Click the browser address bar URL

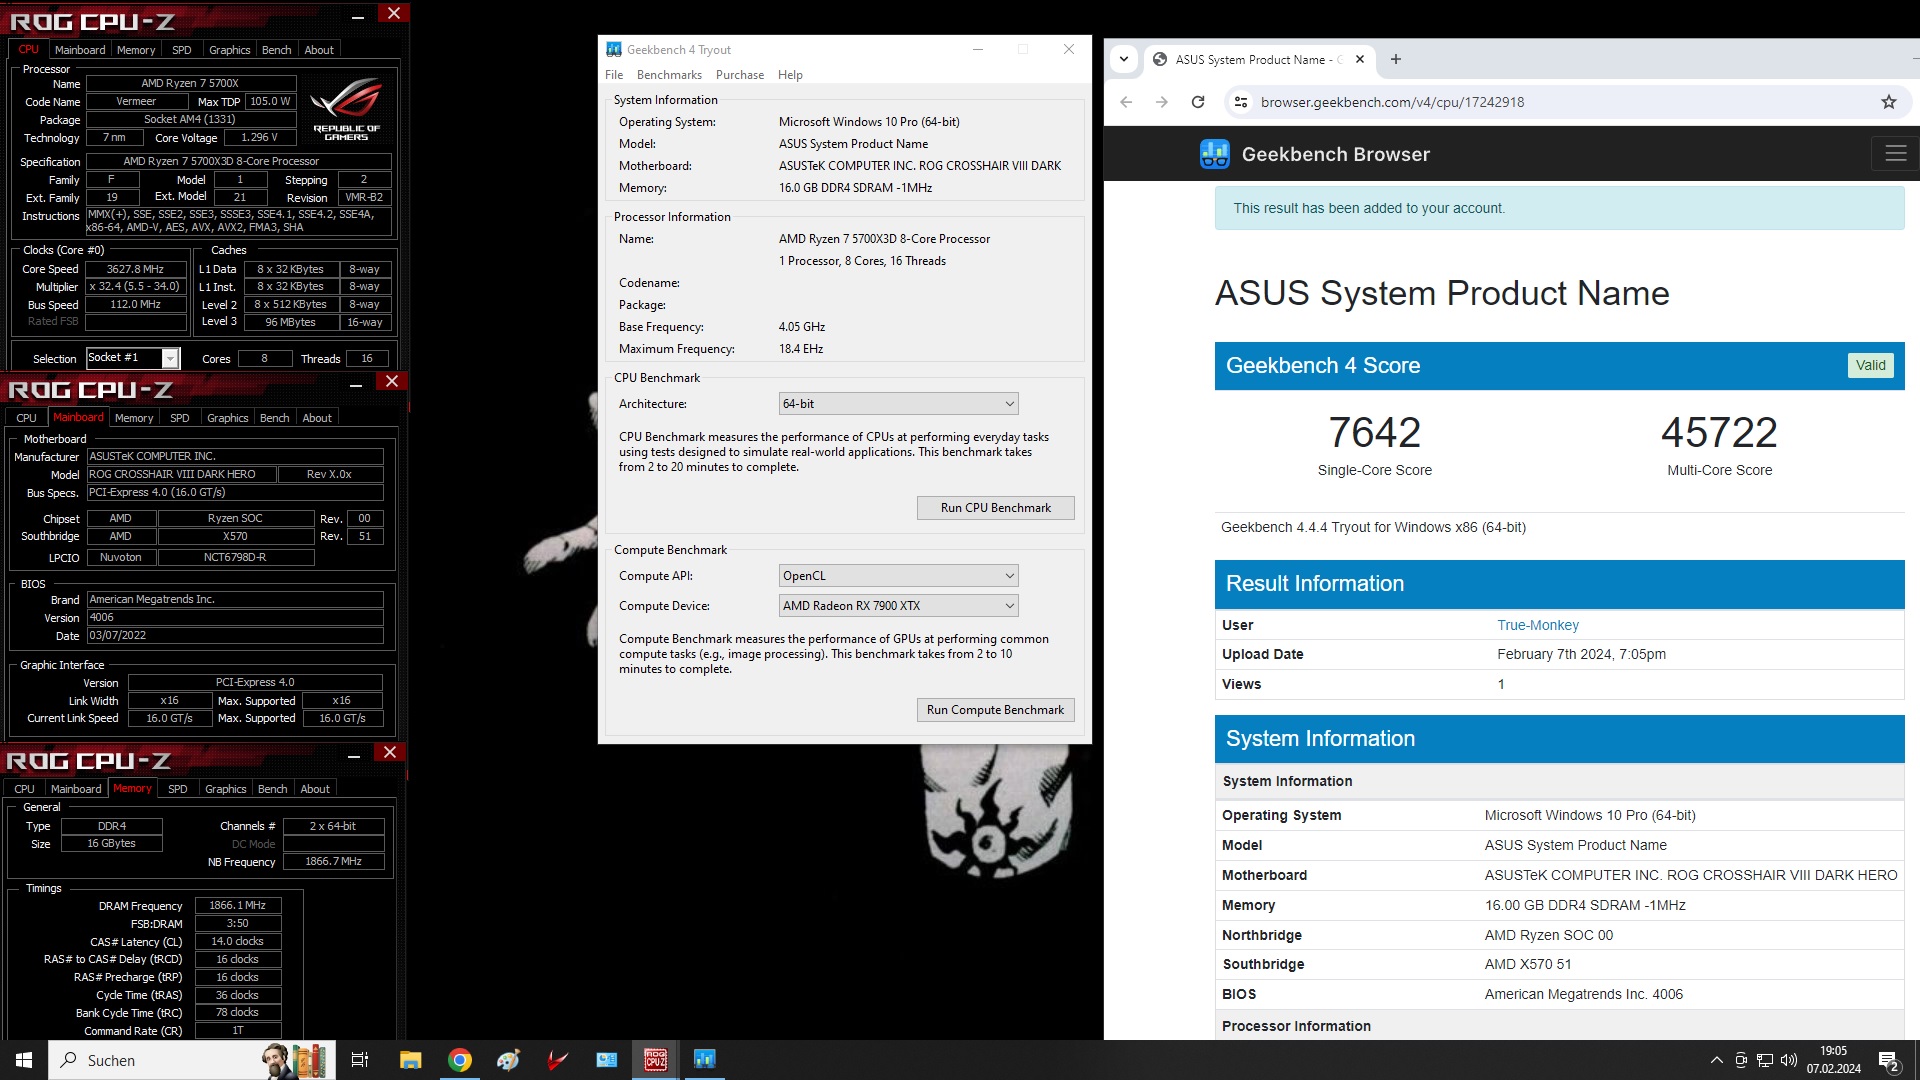pos(1392,102)
